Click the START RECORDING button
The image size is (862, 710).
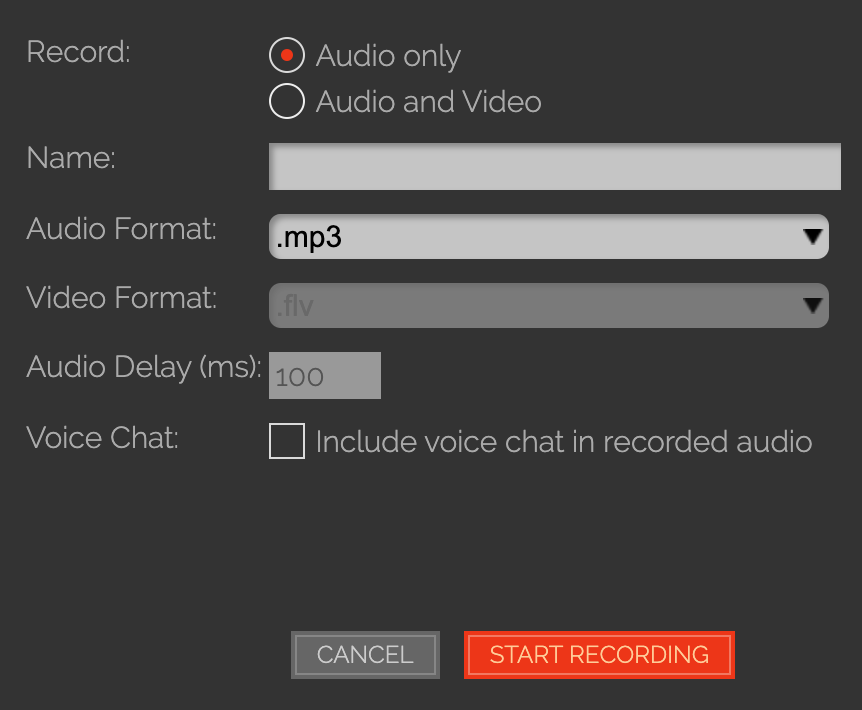(x=599, y=655)
